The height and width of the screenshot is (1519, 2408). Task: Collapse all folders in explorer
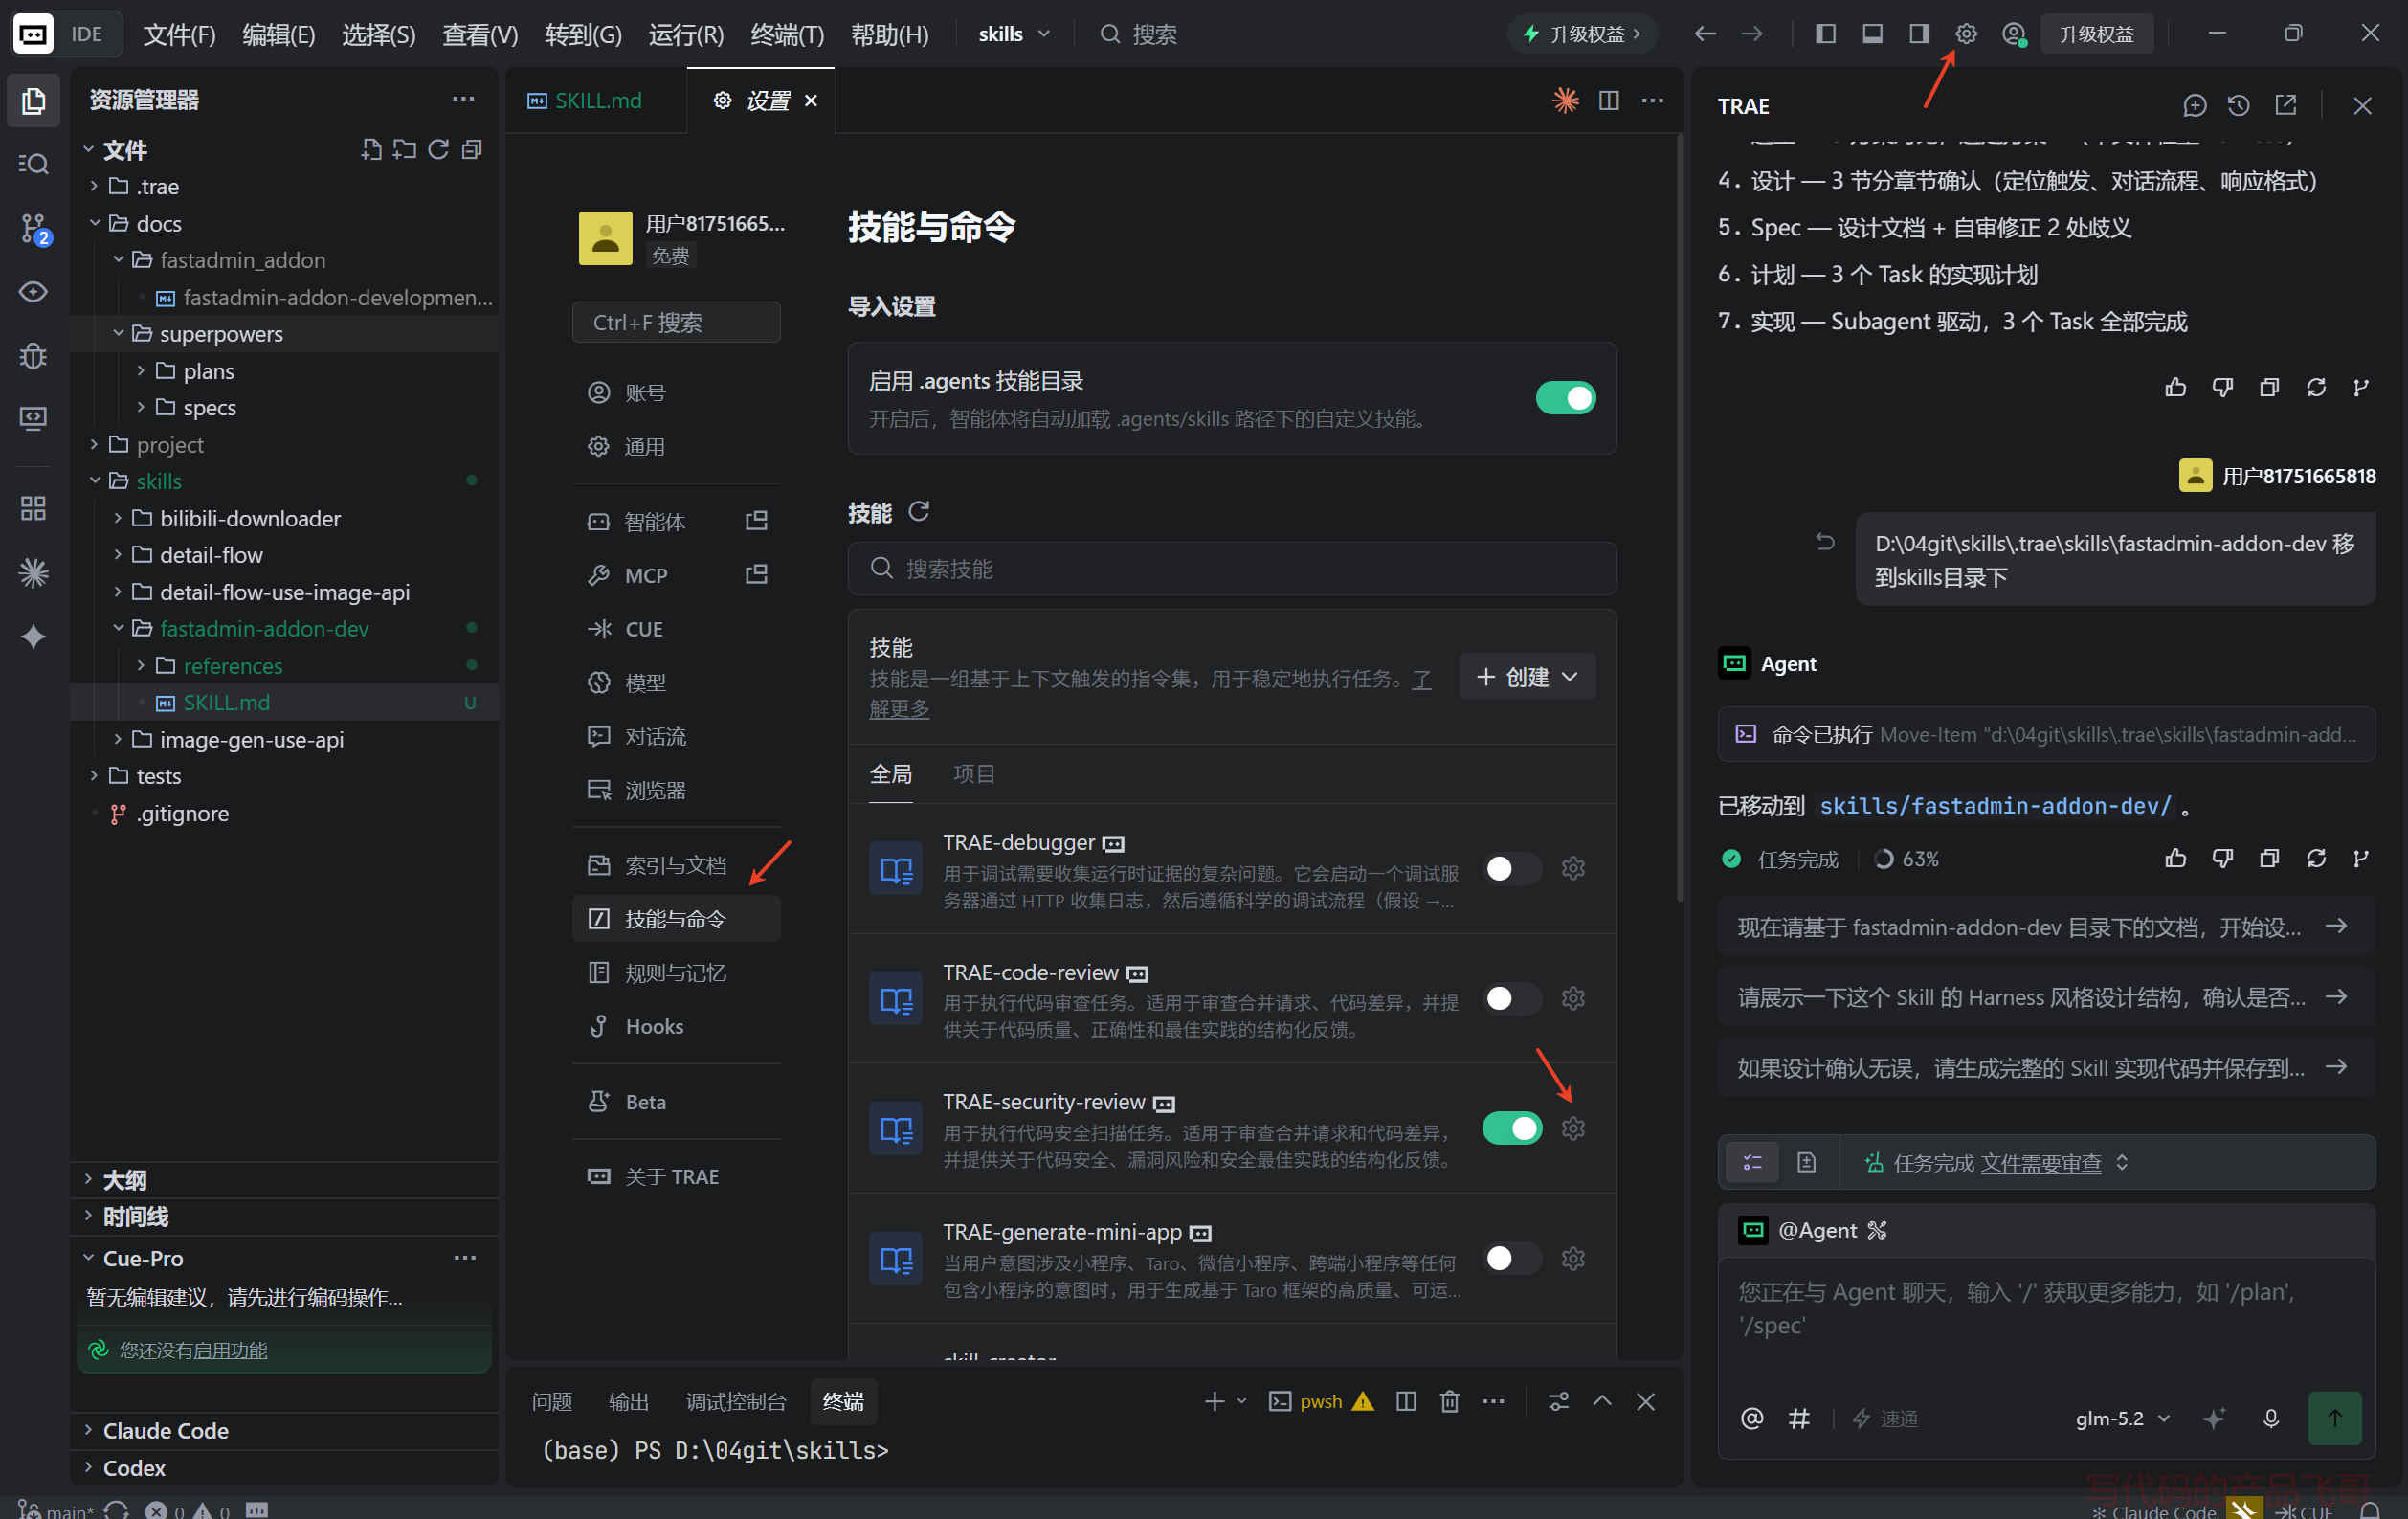tap(472, 150)
